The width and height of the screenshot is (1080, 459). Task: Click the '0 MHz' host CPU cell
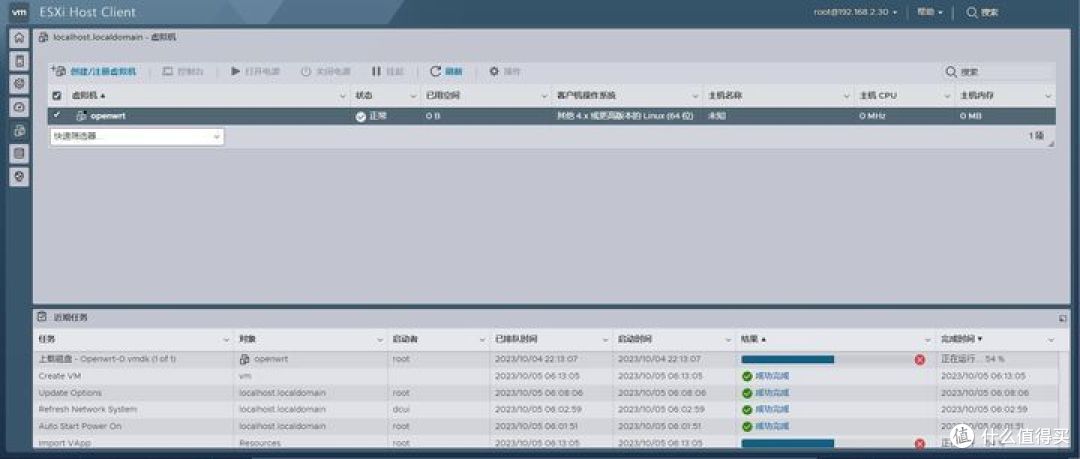tap(872, 116)
